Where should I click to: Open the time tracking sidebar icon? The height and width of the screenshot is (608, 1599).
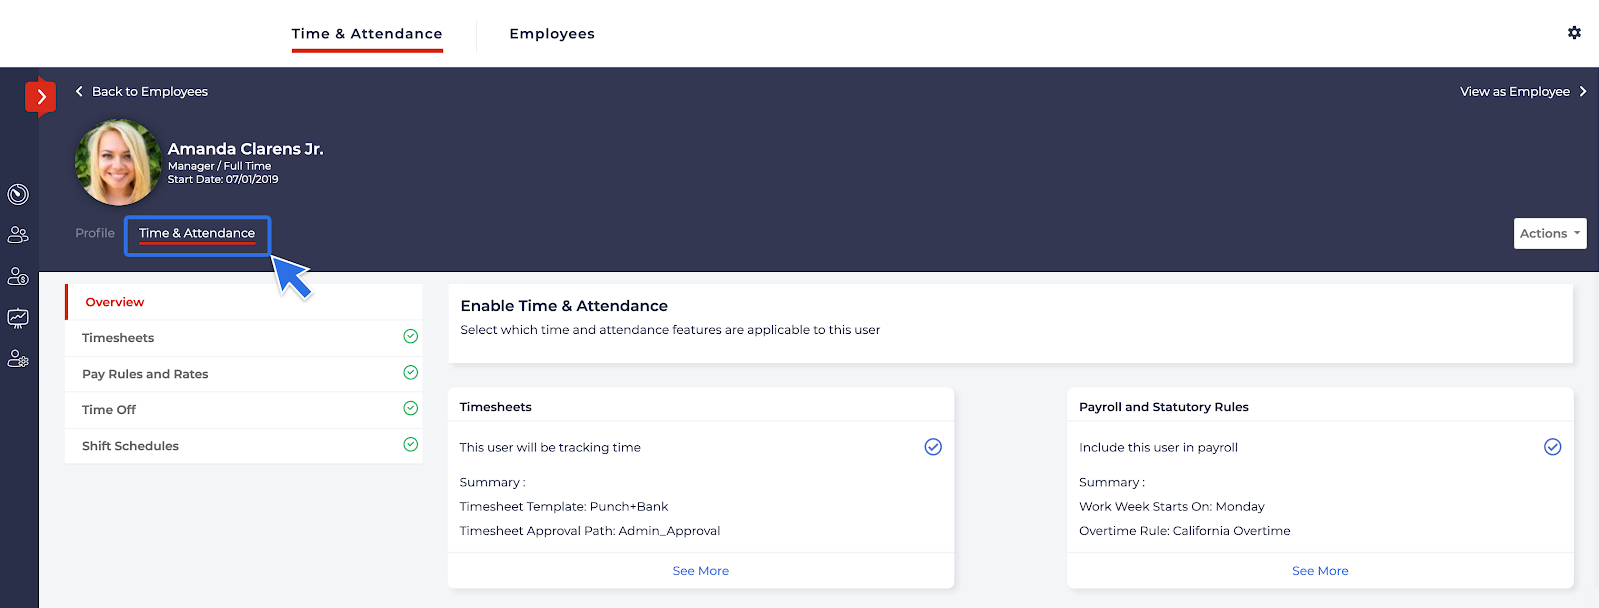coord(18,195)
